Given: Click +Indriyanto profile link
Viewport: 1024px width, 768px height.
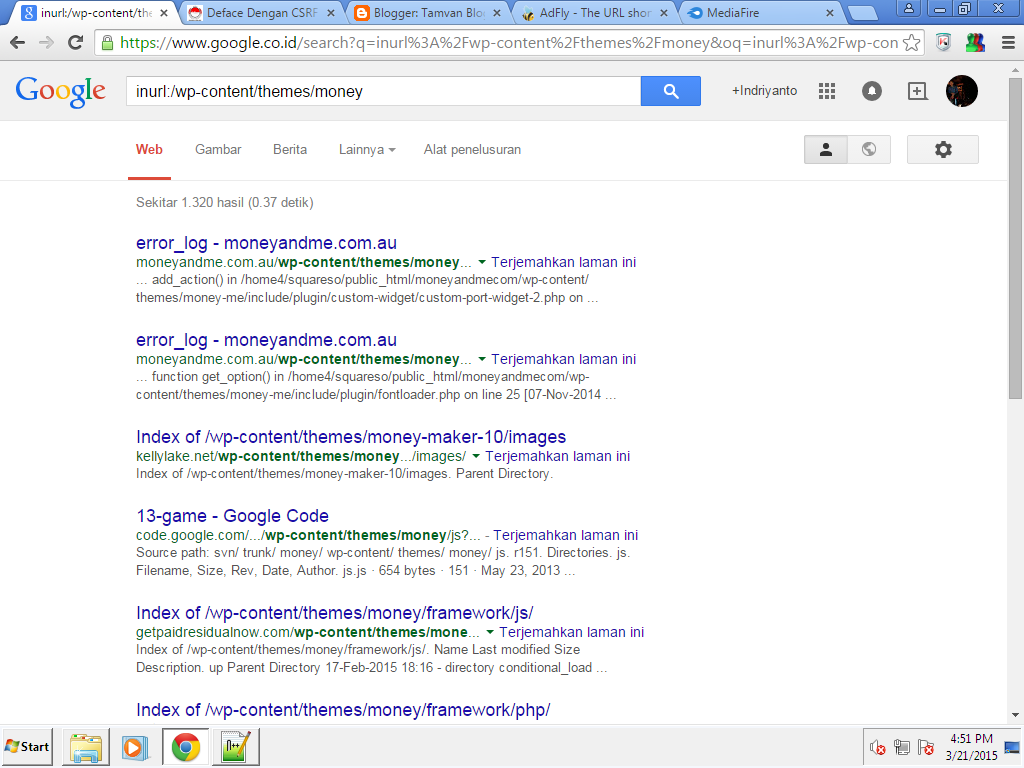Looking at the screenshot, I should (764, 91).
